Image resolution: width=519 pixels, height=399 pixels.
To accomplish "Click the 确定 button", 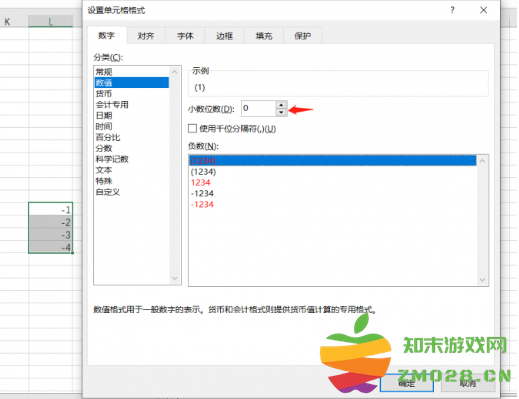I will tap(407, 383).
